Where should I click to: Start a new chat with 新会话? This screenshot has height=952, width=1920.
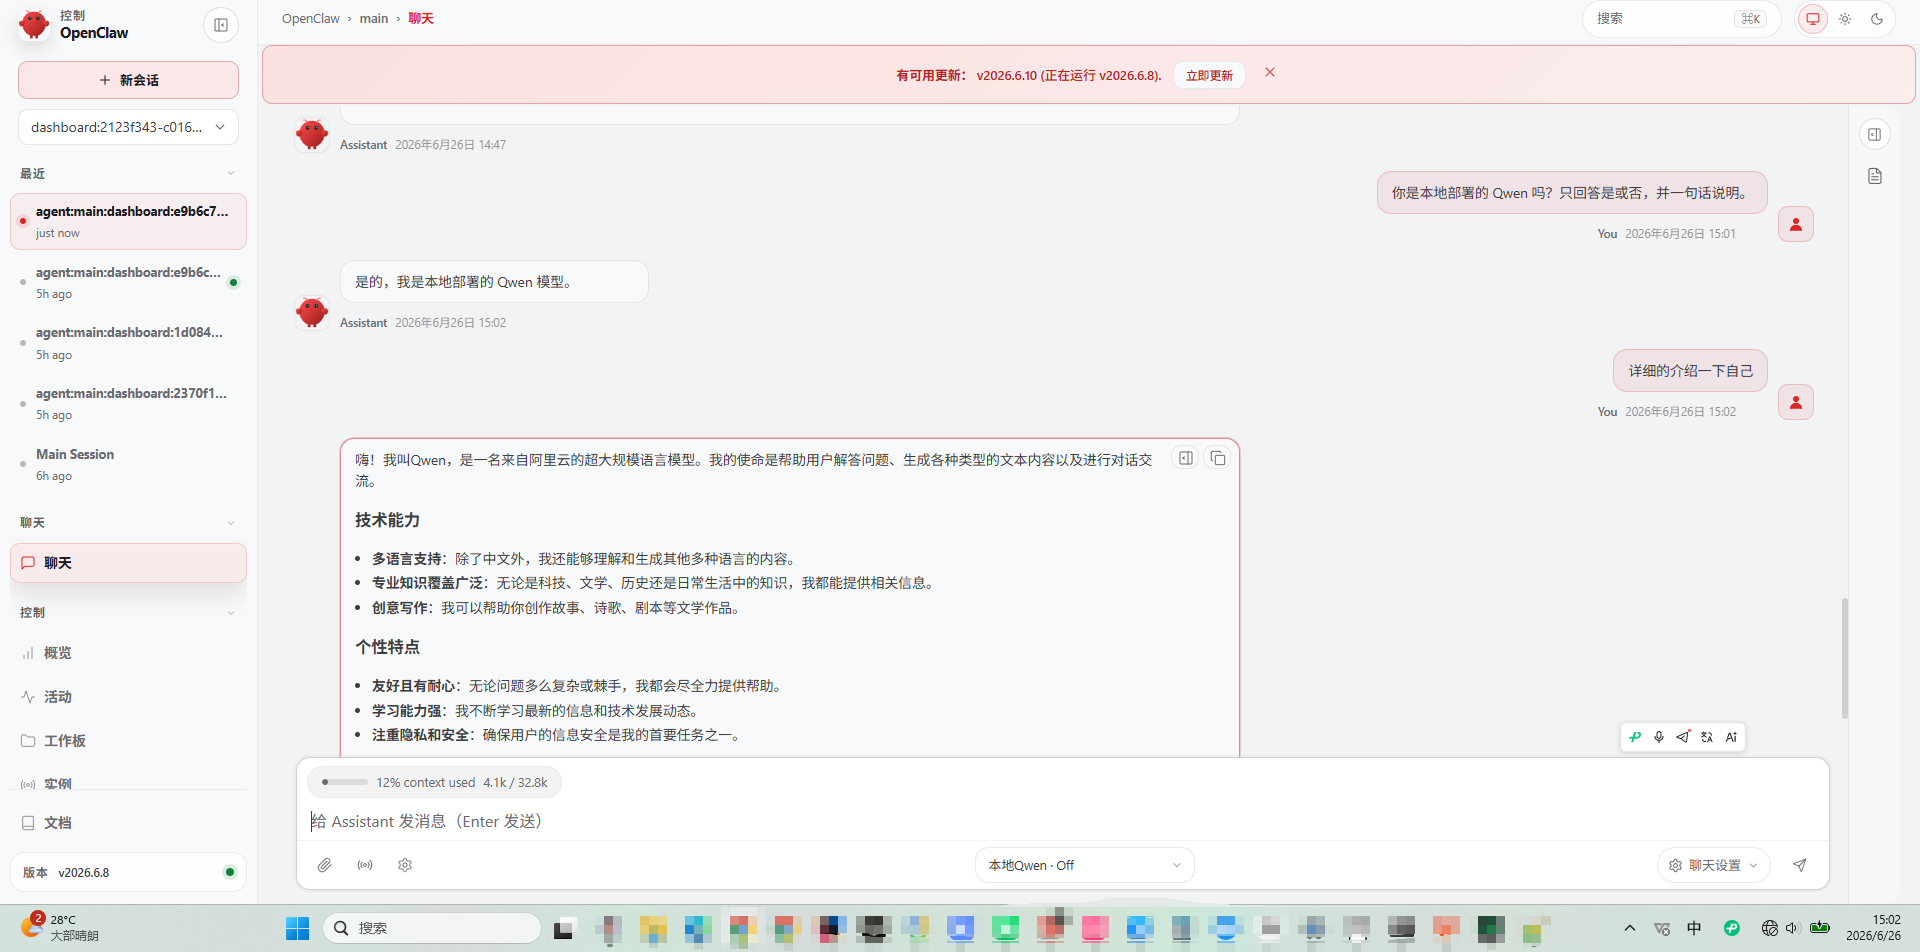click(x=128, y=80)
